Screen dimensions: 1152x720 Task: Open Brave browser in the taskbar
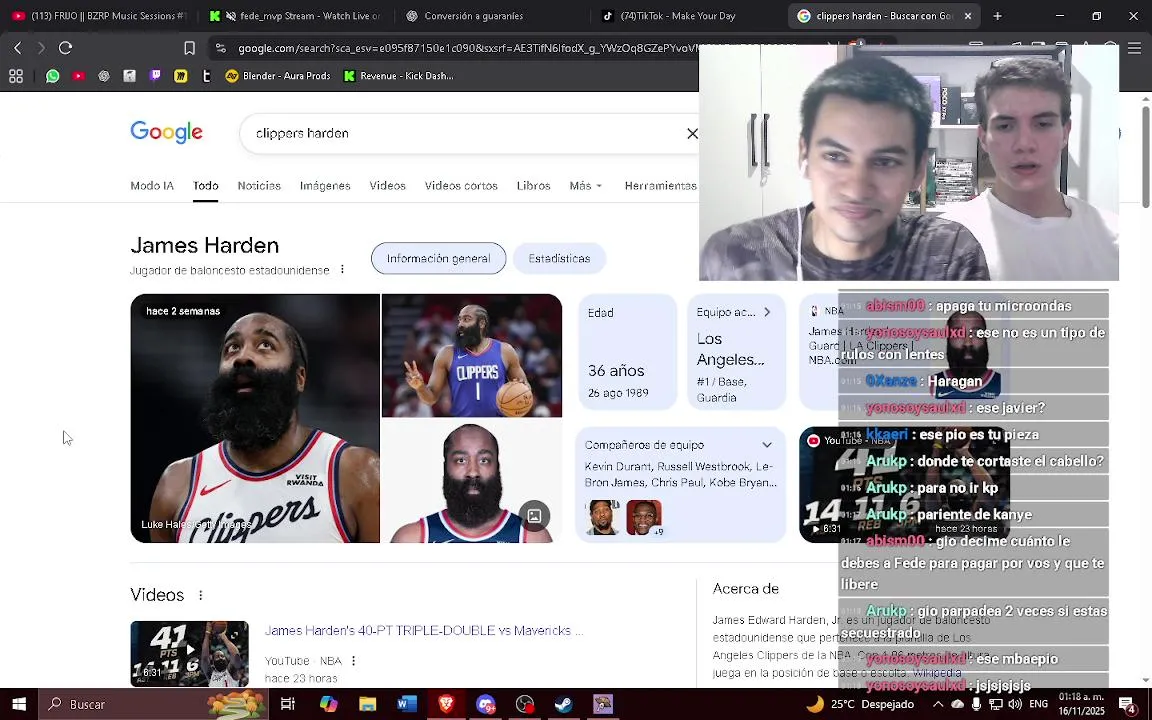(446, 704)
